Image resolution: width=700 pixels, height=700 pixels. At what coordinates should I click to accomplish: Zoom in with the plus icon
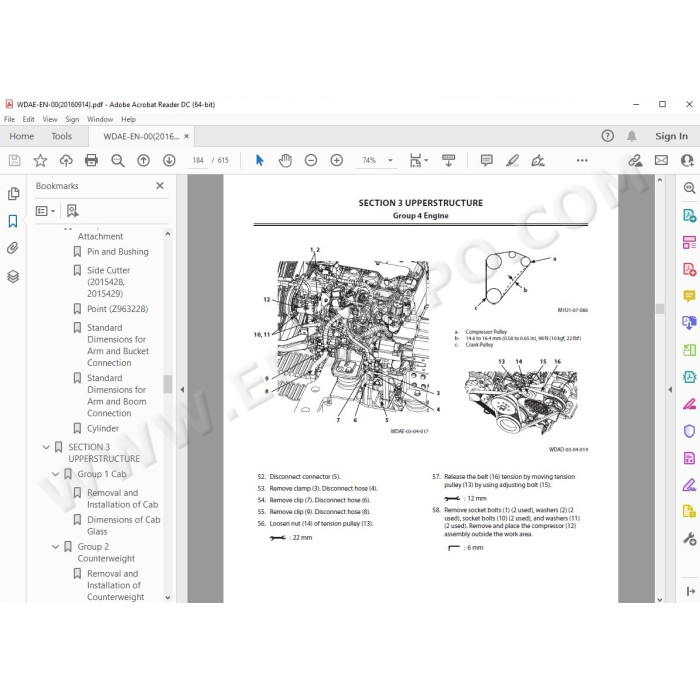(x=337, y=160)
